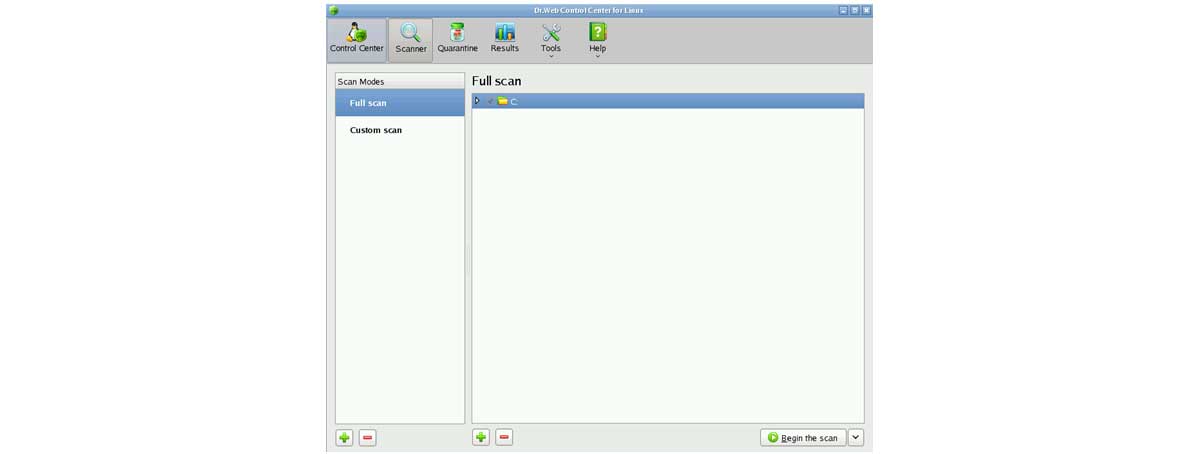Open the Control Center section
Viewport: 1200px width, 454px height.
click(357, 40)
